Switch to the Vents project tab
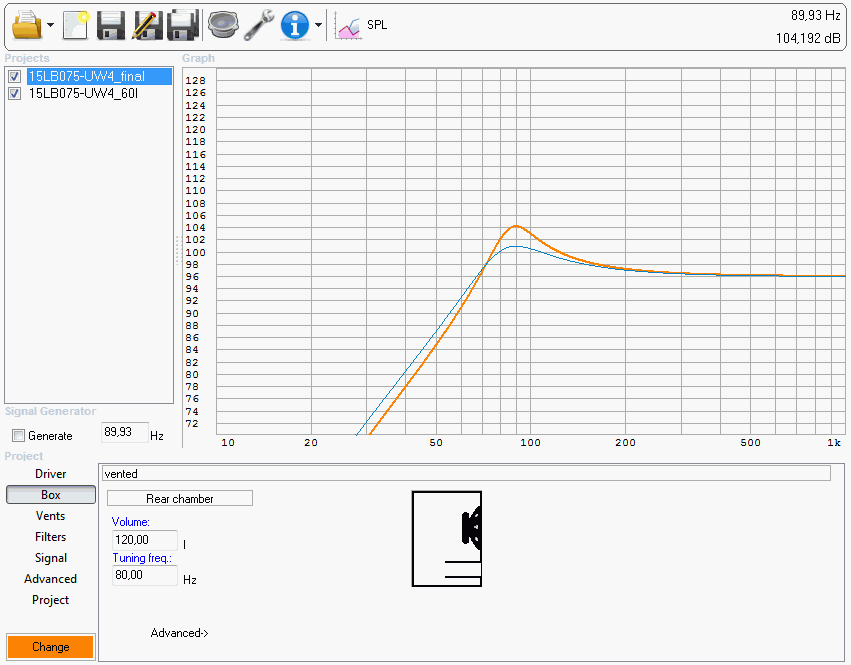 tap(50, 516)
